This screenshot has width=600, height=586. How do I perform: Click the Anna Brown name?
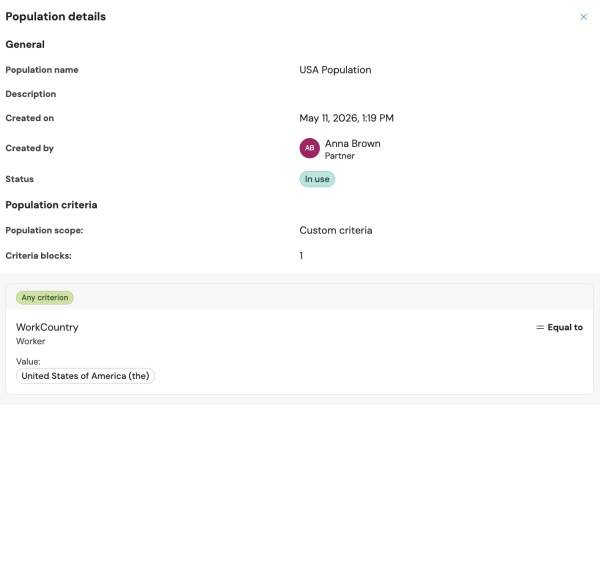pyautogui.click(x=352, y=144)
